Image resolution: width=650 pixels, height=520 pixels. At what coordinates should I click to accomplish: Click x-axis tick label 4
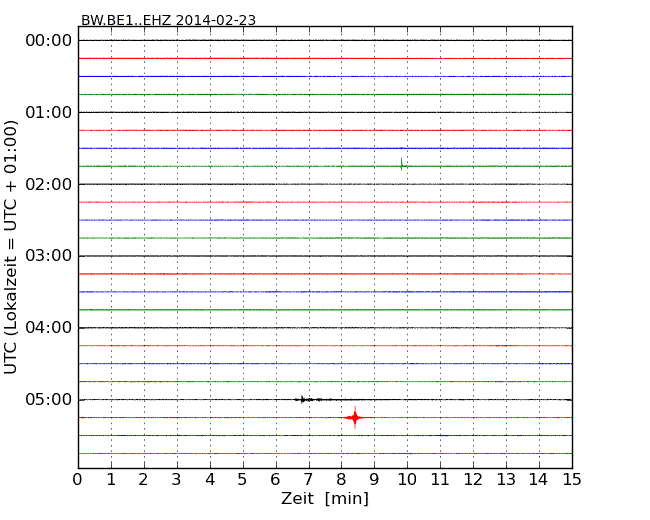(x=210, y=480)
